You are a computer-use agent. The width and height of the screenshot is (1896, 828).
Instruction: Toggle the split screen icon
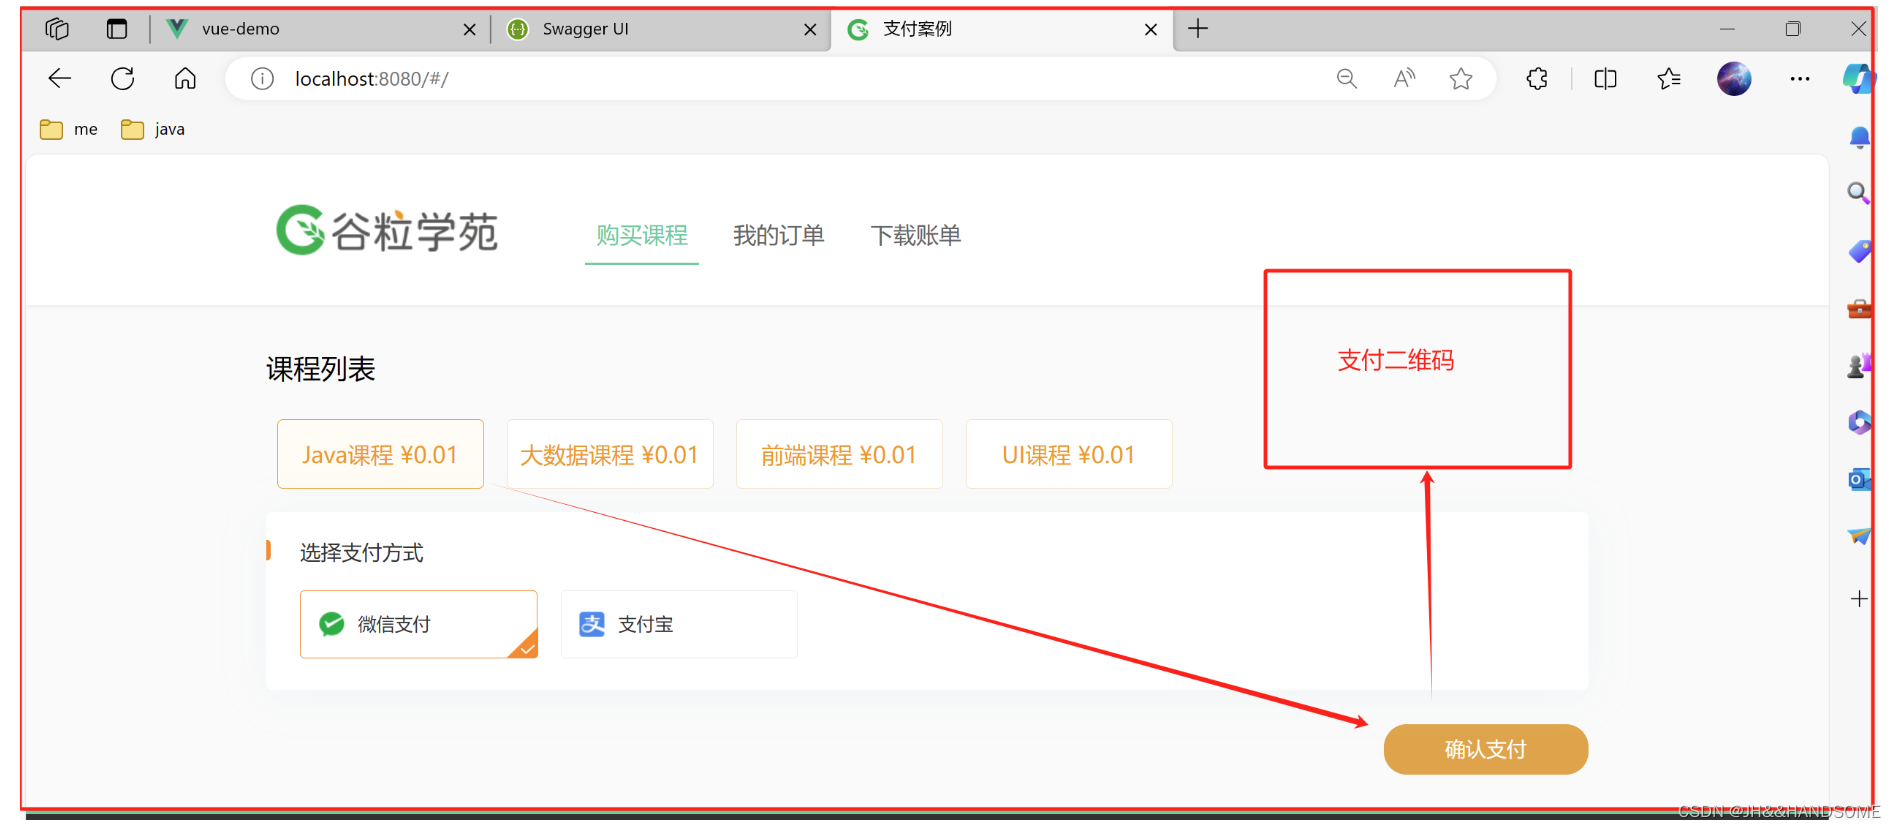[x=1605, y=79]
